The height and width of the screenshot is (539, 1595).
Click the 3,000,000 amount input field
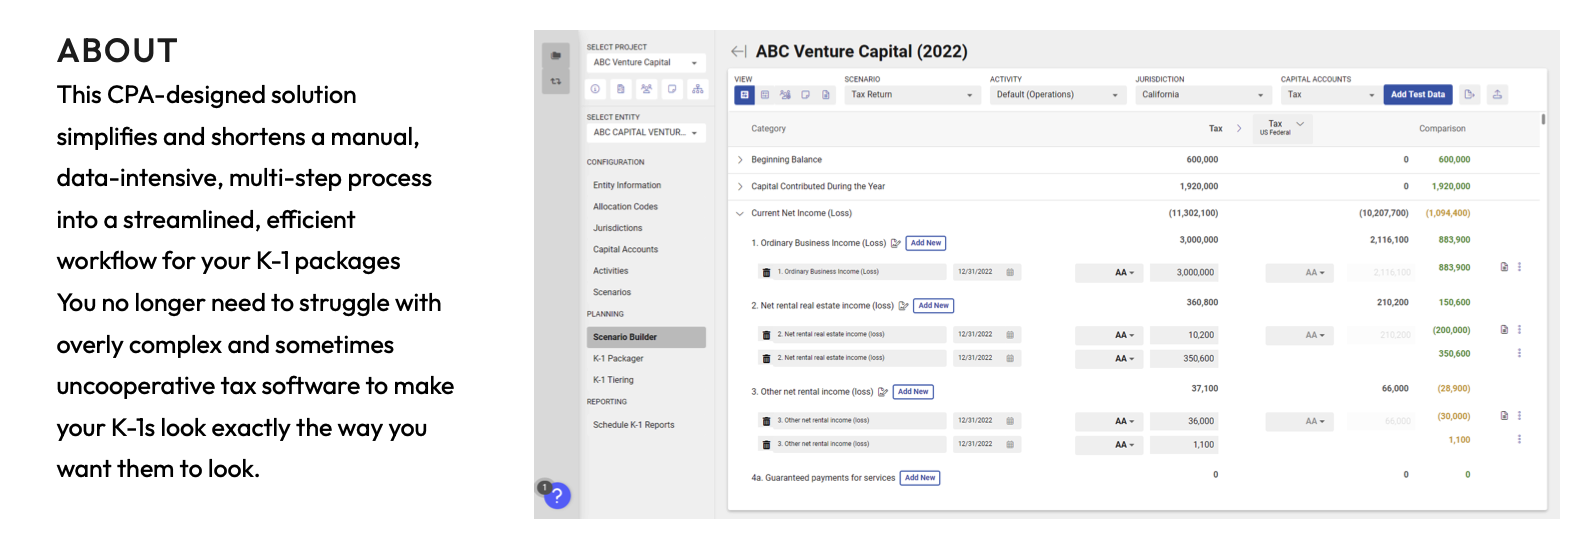(1184, 272)
